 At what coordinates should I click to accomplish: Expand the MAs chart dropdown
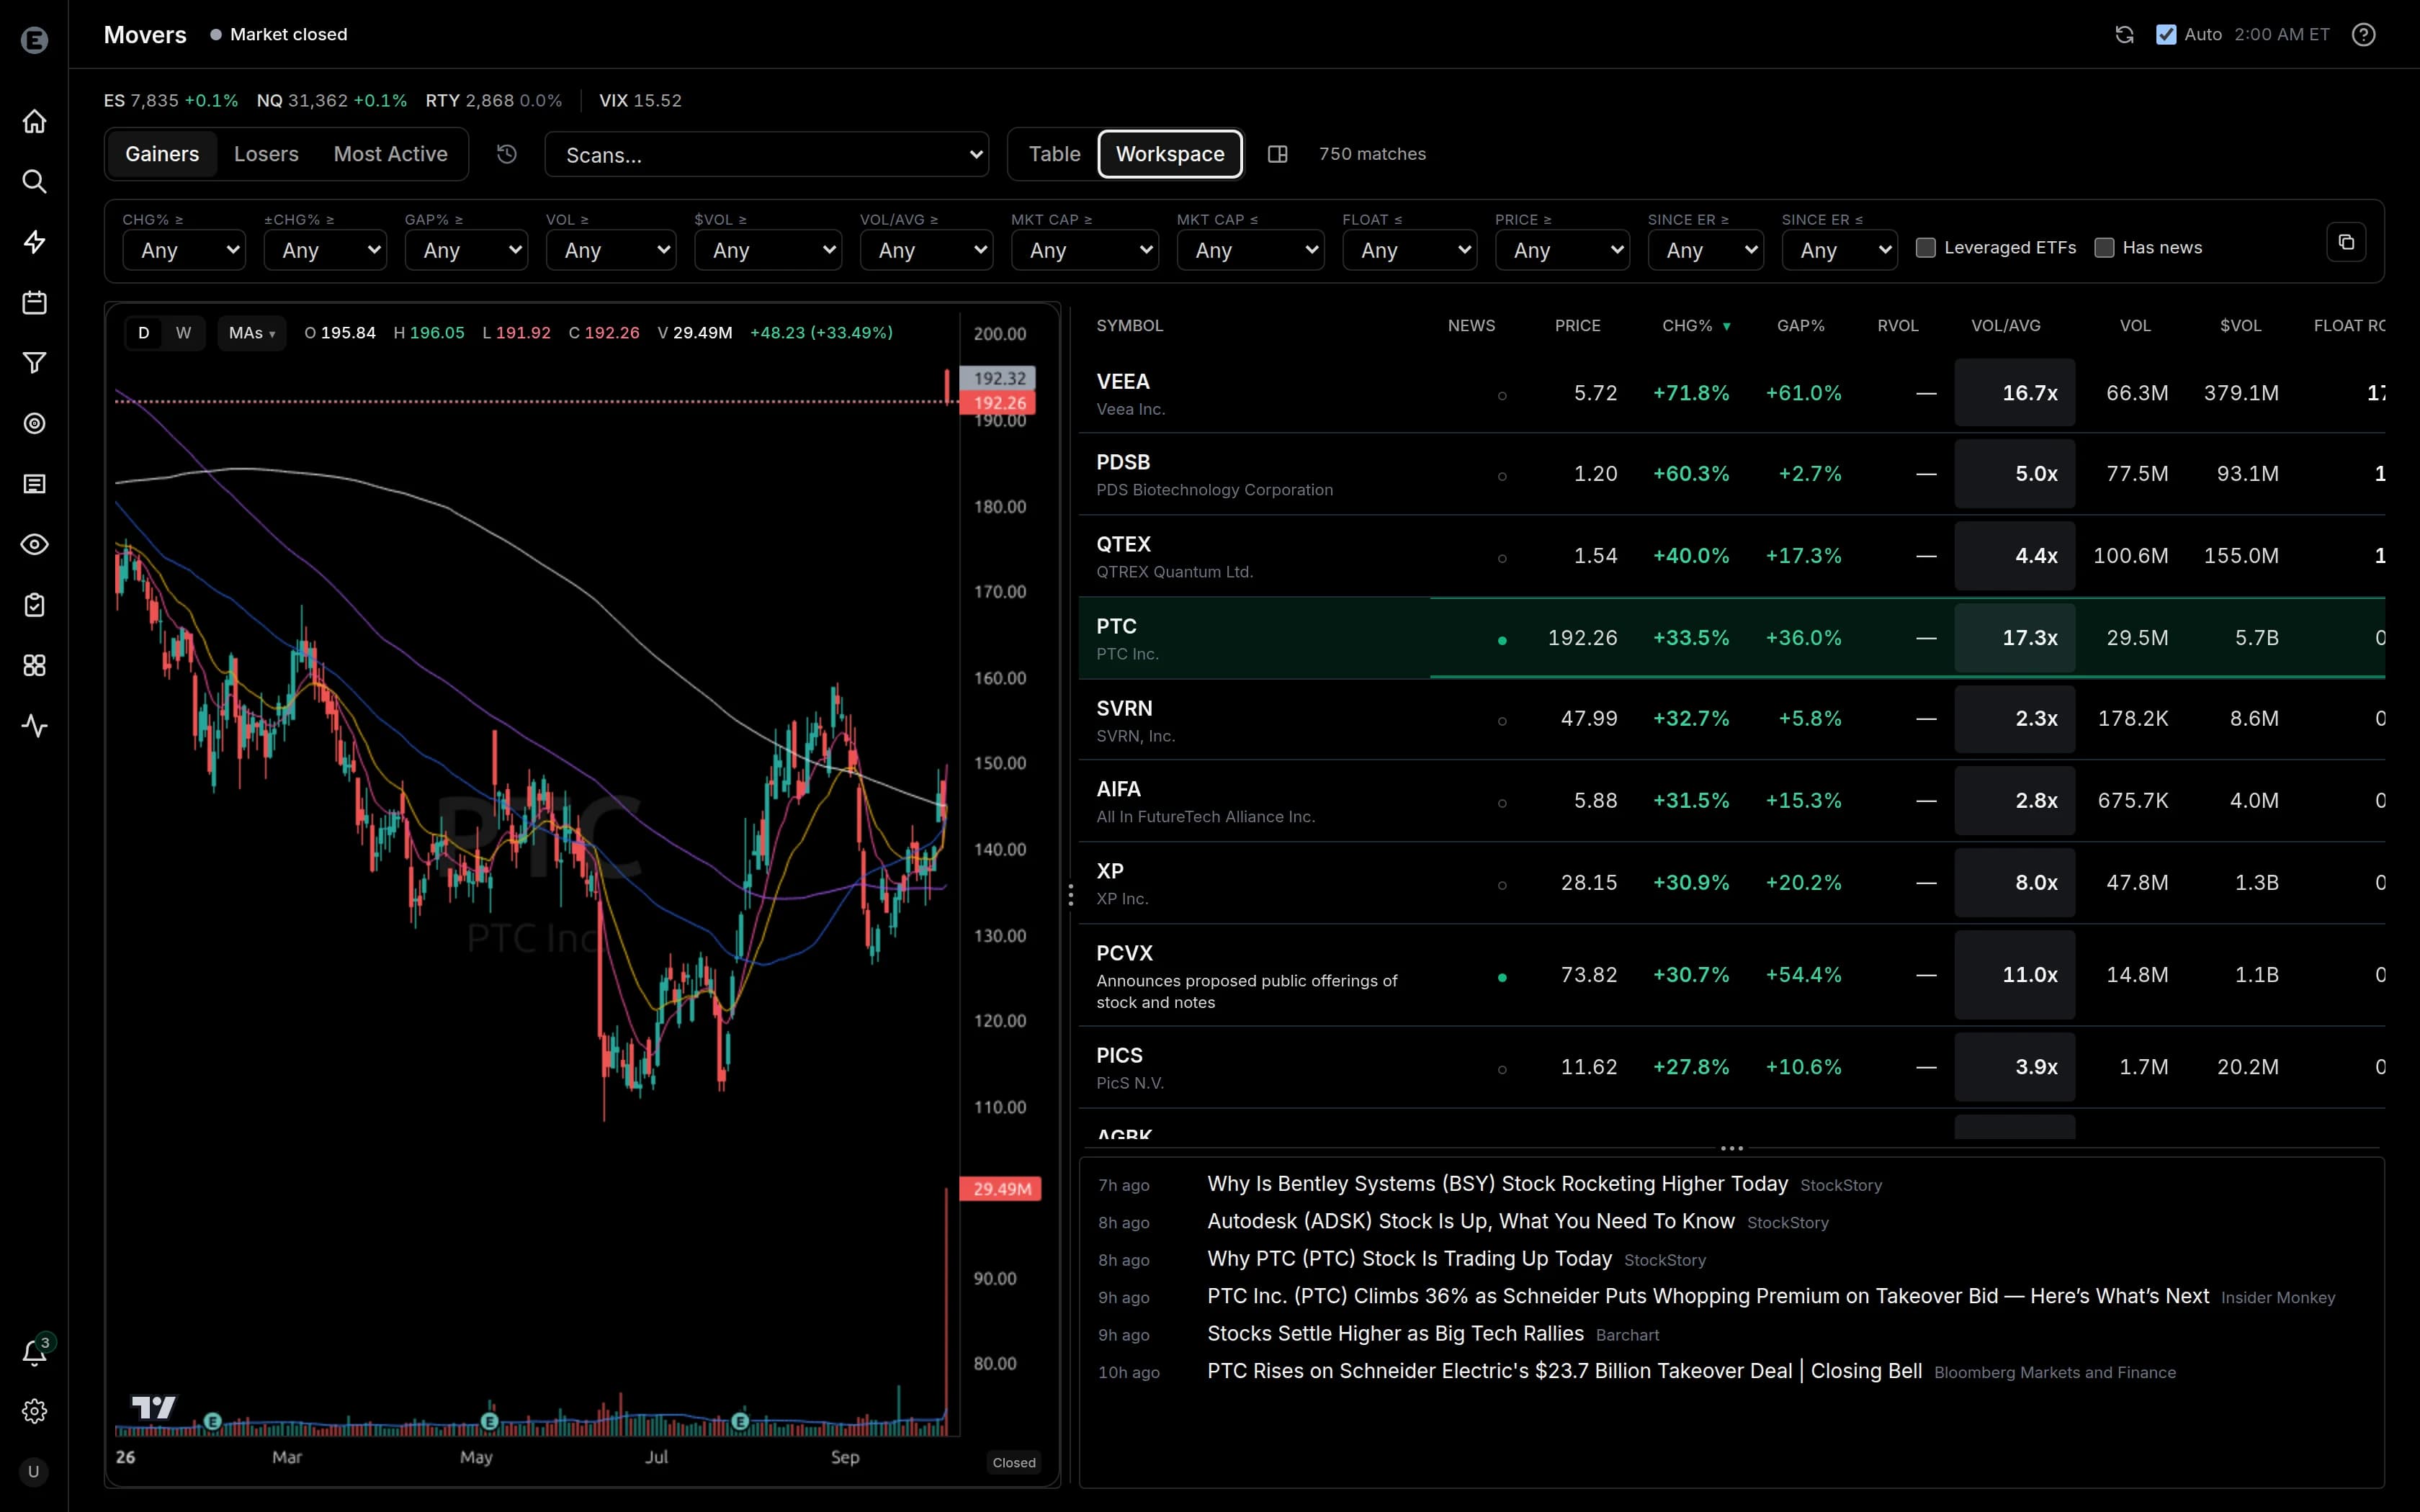pos(252,333)
